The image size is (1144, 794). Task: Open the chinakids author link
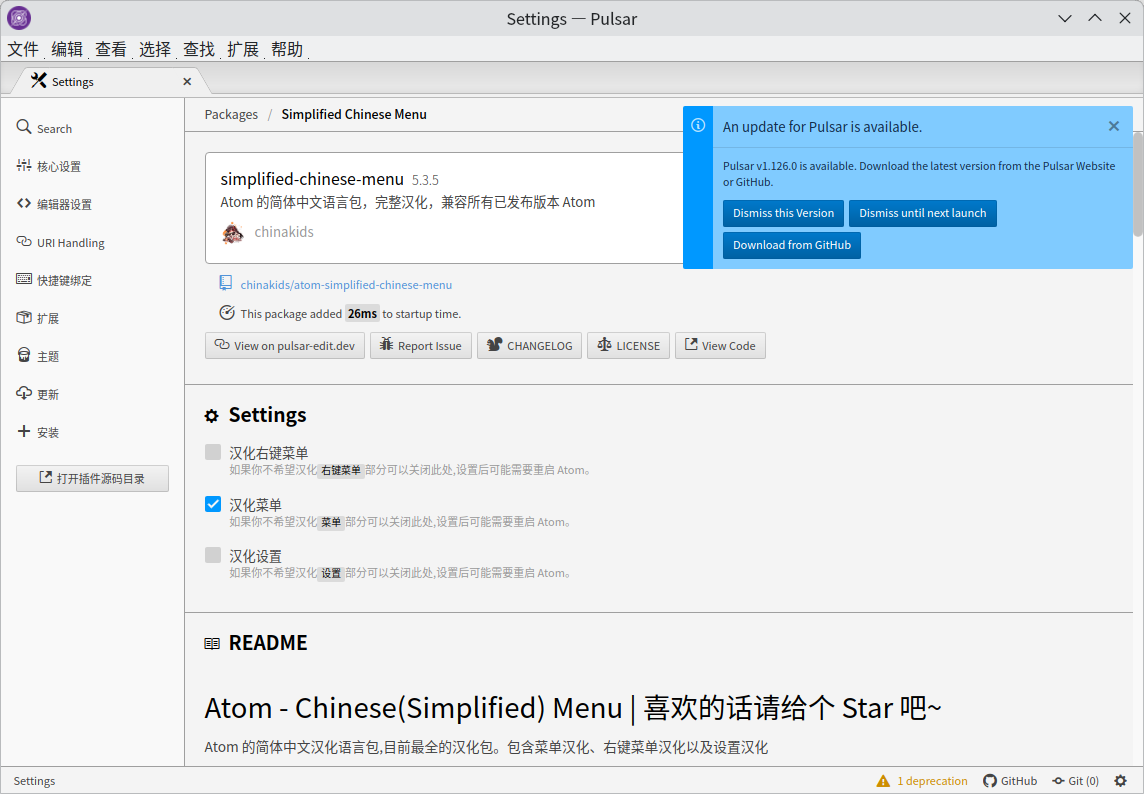pyautogui.click(x=284, y=232)
